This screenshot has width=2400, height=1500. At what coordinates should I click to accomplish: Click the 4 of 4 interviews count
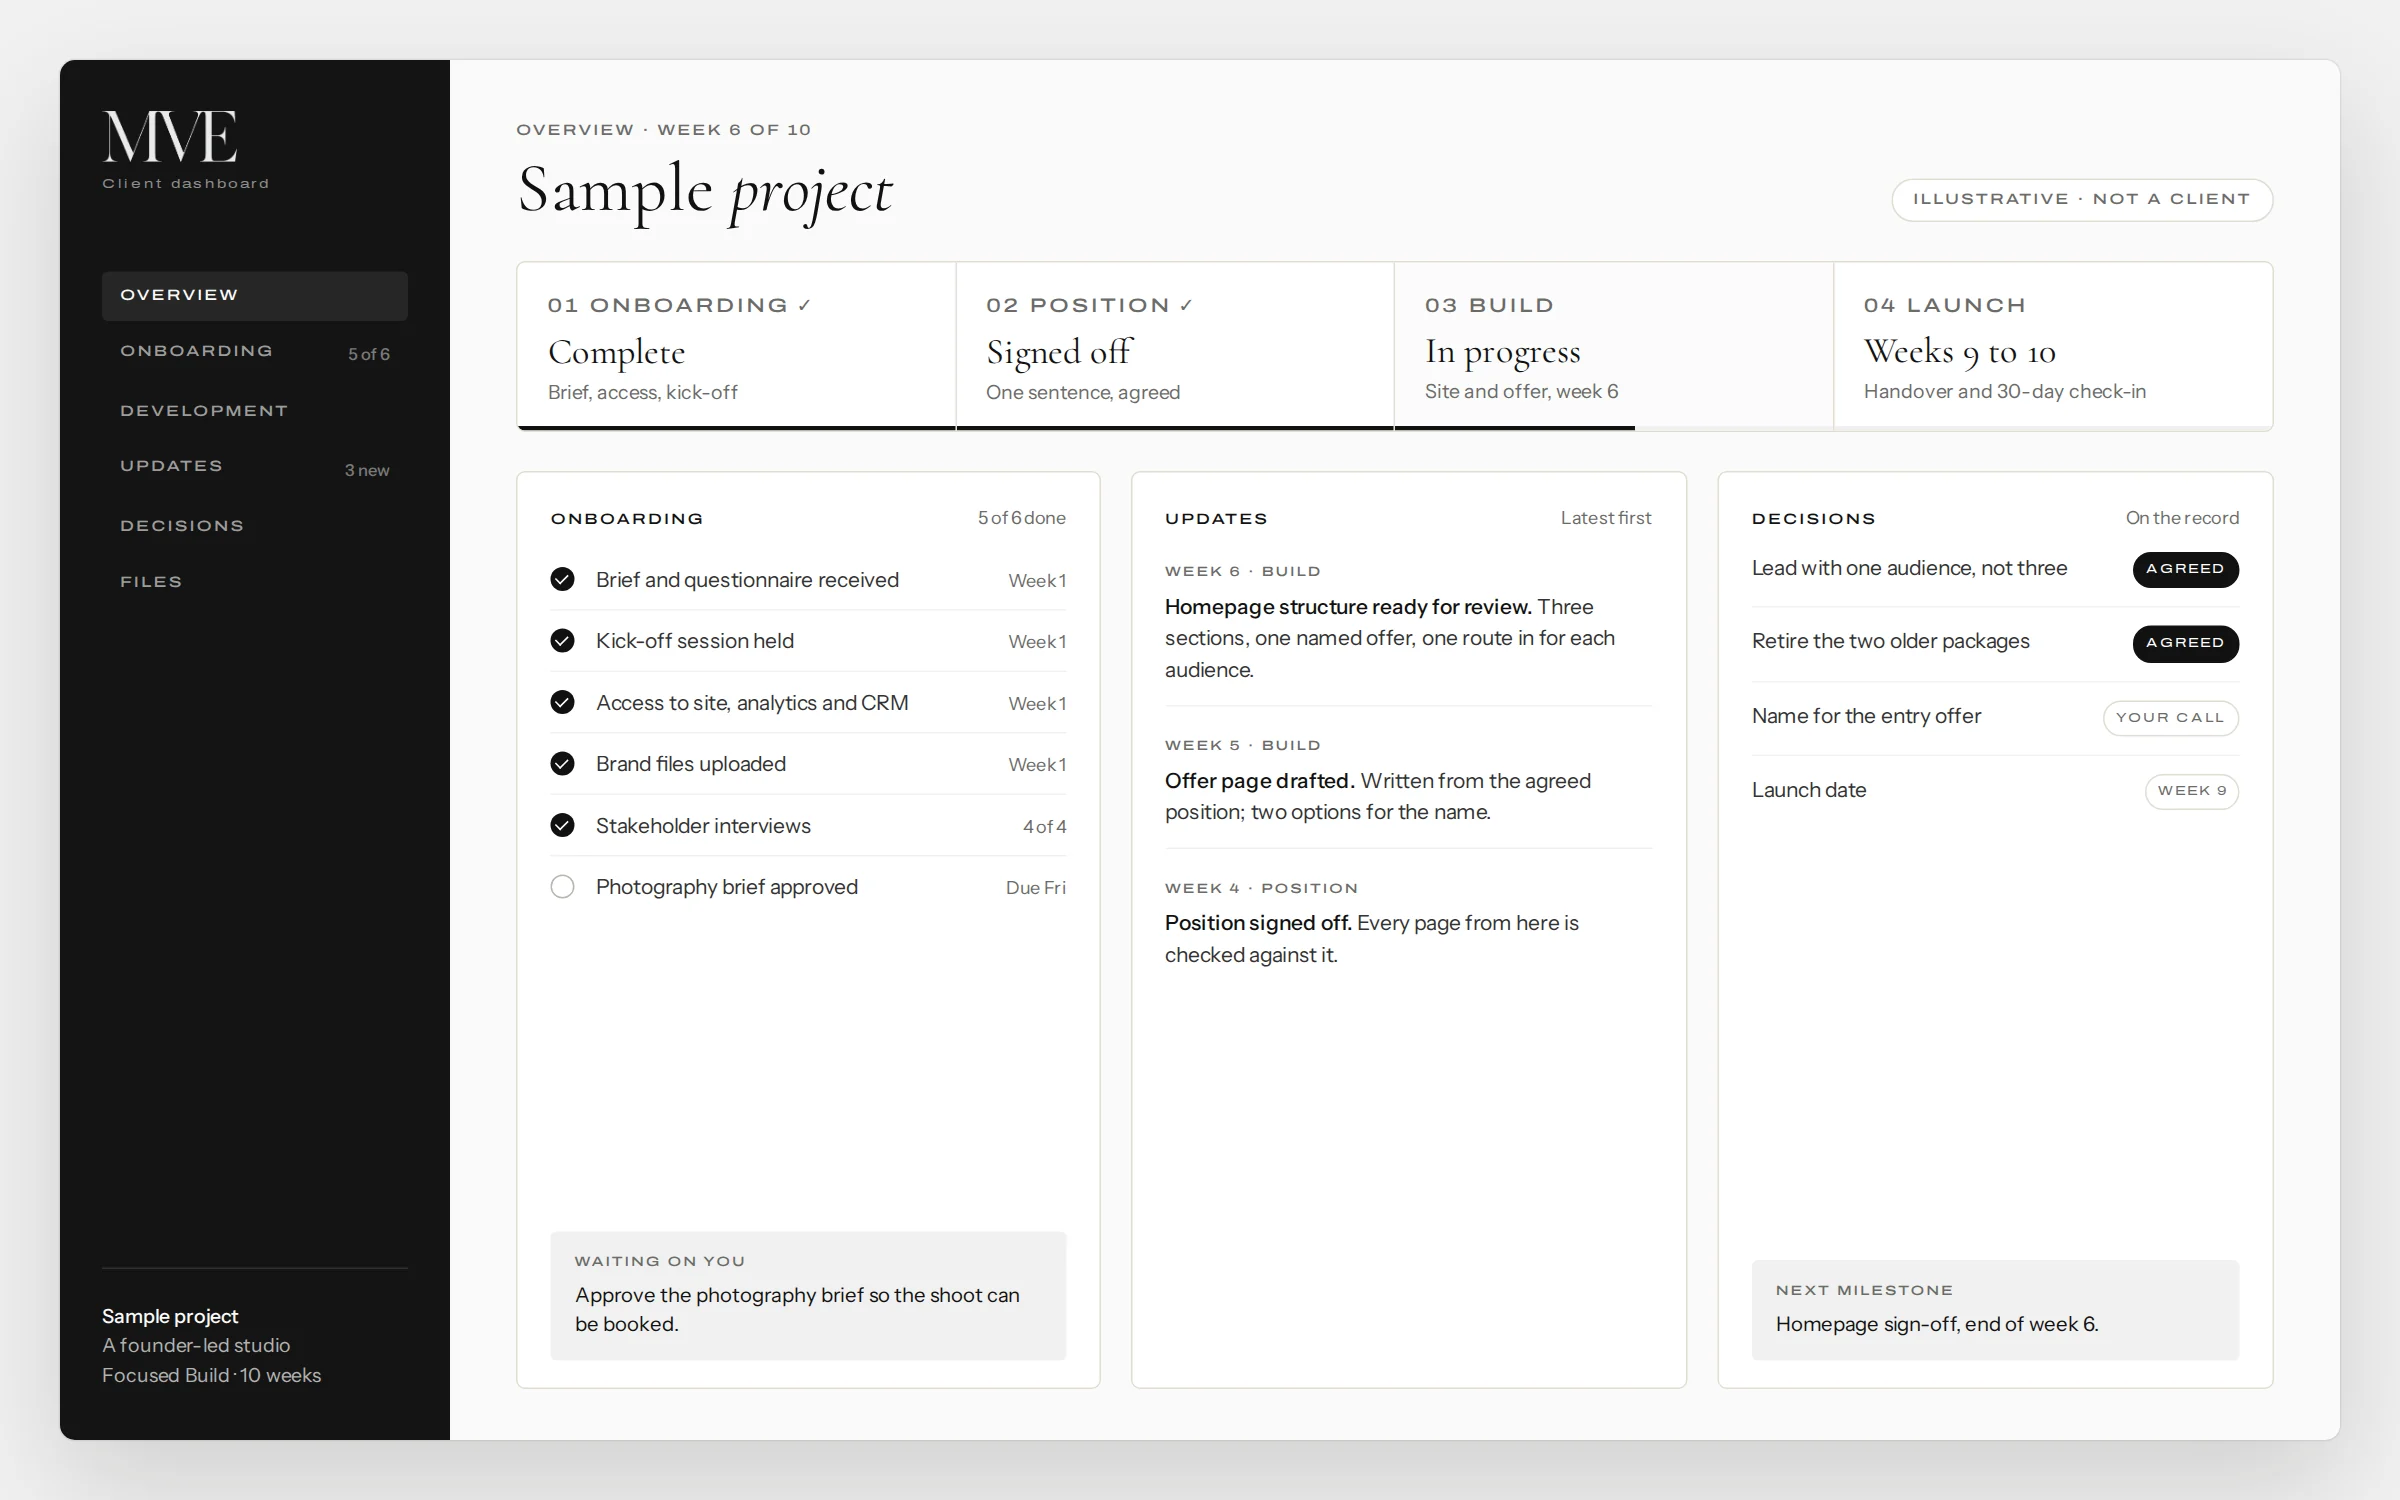tap(1044, 827)
